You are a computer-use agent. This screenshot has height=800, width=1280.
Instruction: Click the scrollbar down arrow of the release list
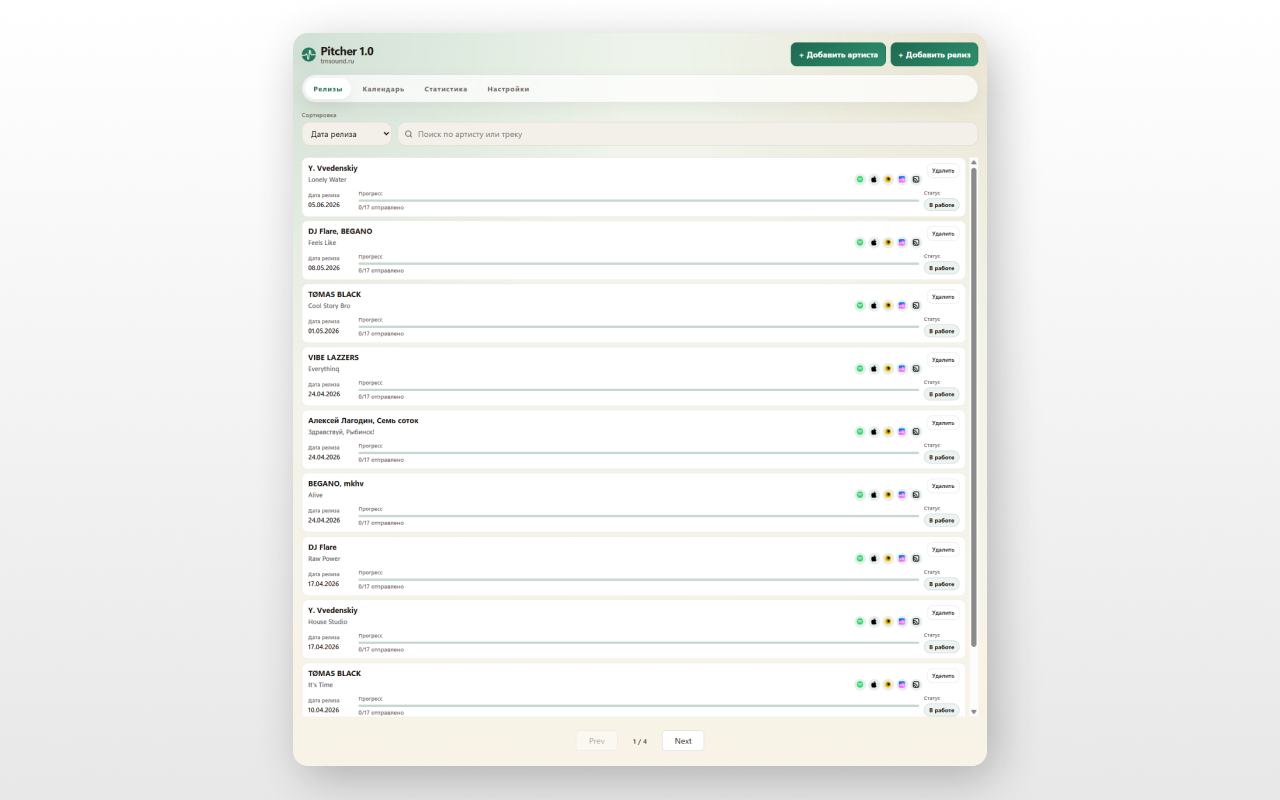pos(974,712)
